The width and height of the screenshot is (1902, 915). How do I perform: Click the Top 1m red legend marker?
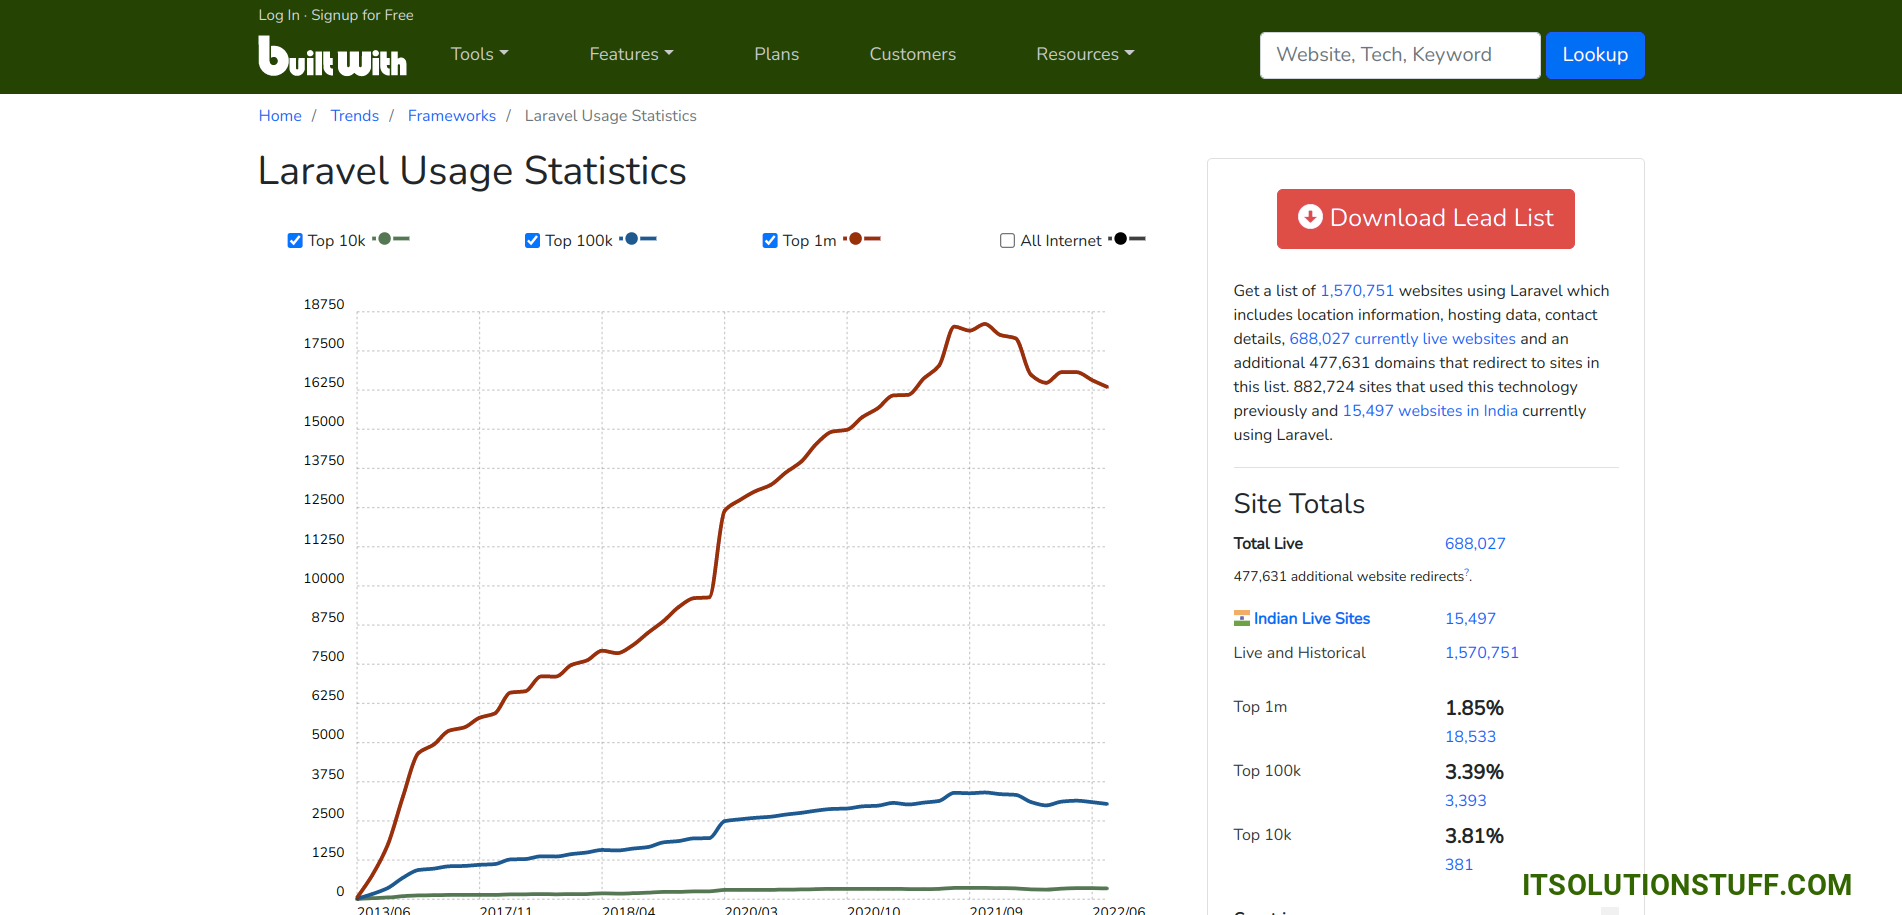point(862,239)
